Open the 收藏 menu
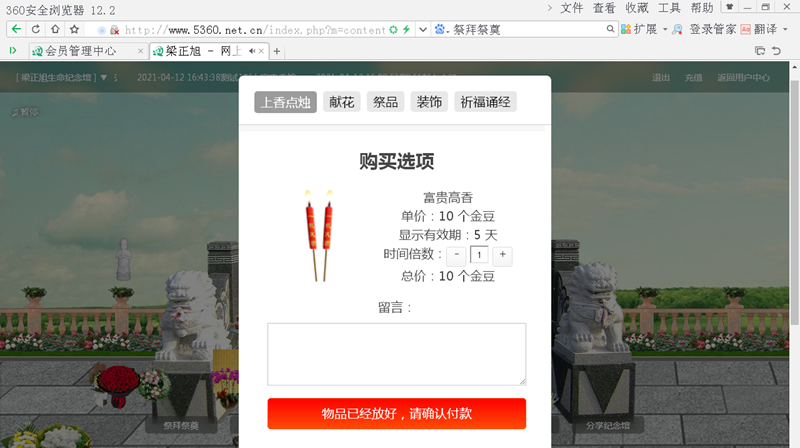 tap(636, 8)
